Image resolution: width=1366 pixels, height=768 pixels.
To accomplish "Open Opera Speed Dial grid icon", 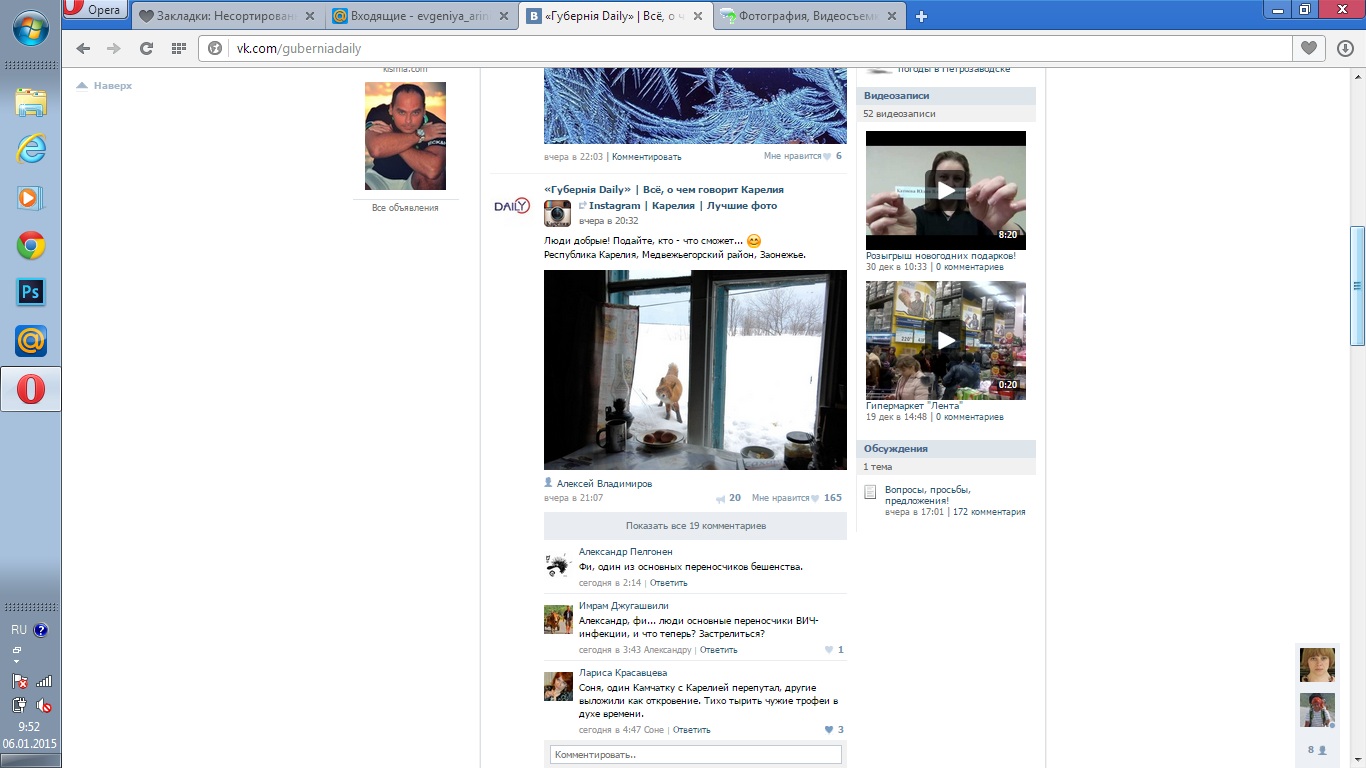I will [179, 48].
